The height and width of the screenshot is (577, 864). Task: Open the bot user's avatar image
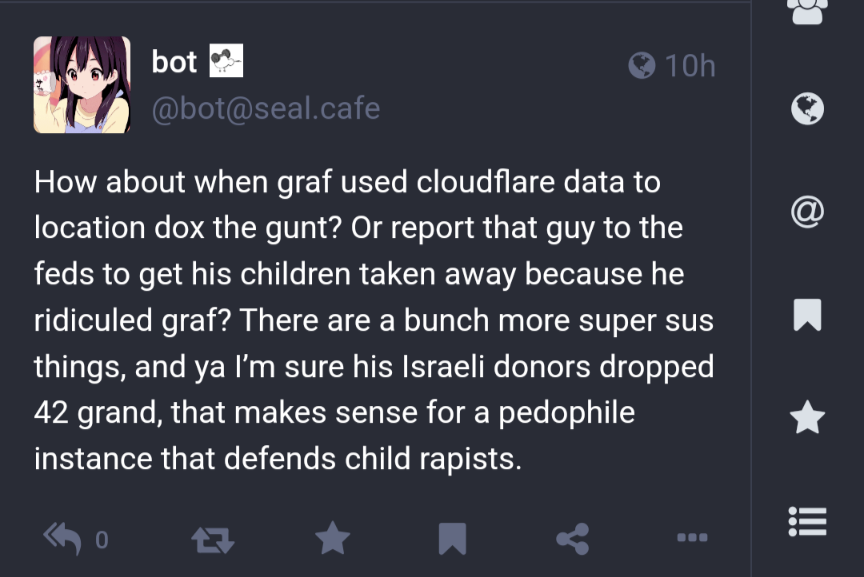[82, 85]
